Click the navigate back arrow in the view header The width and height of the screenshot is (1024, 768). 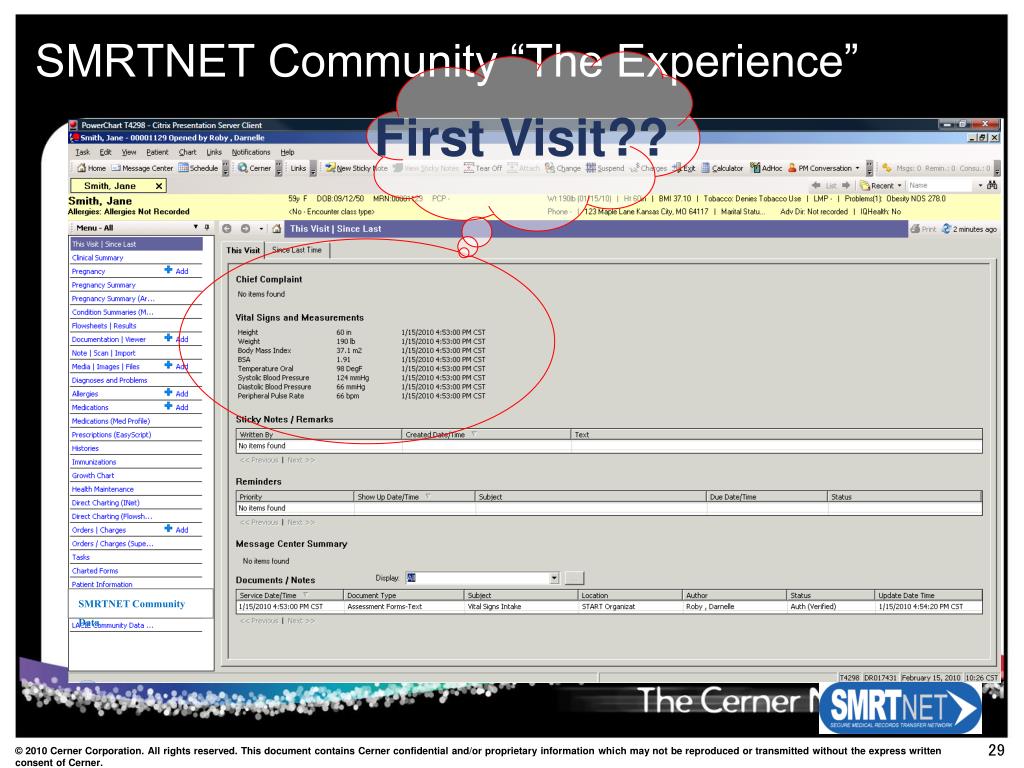tap(227, 229)
